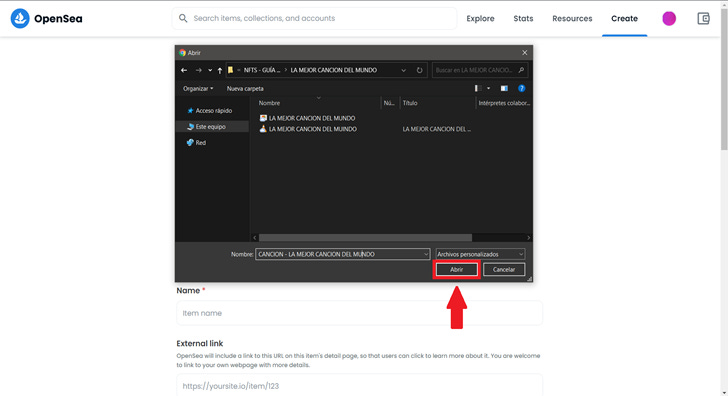The image size is (728, 396).
Task: Expand recent locations arrow in dialog
Action: (x=210, y=70)
